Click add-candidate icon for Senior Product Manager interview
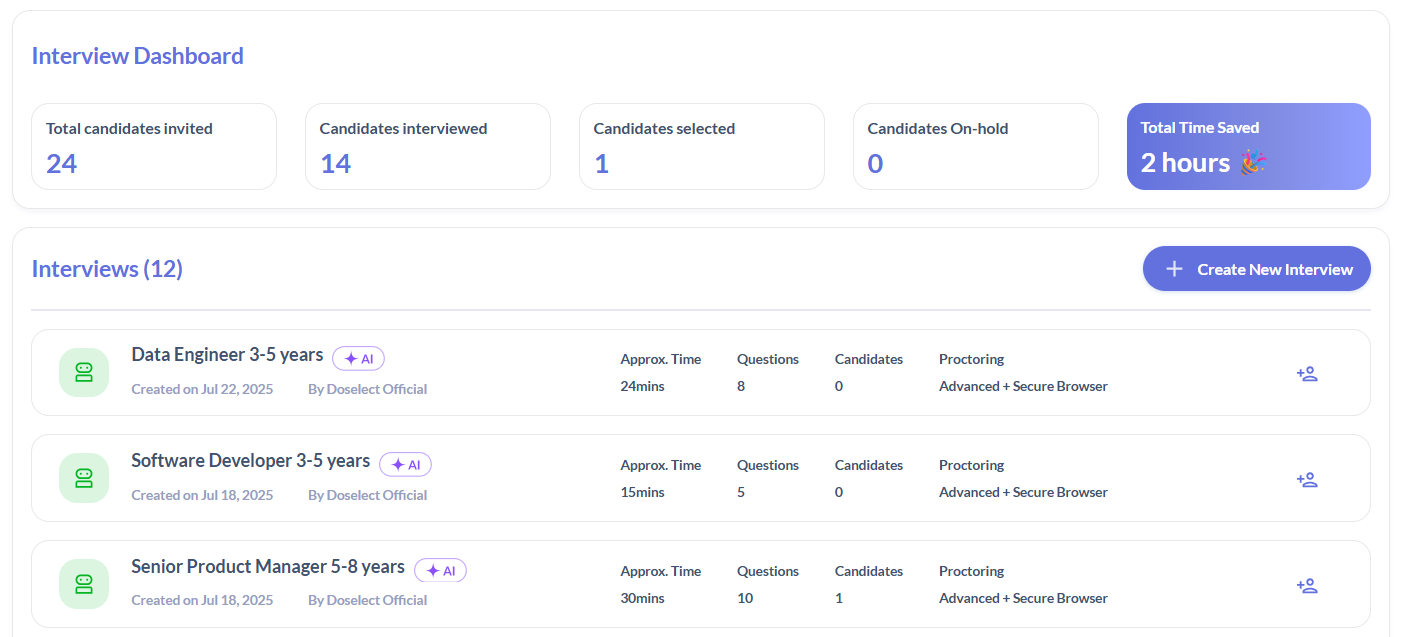 [x=1307, y=585]
